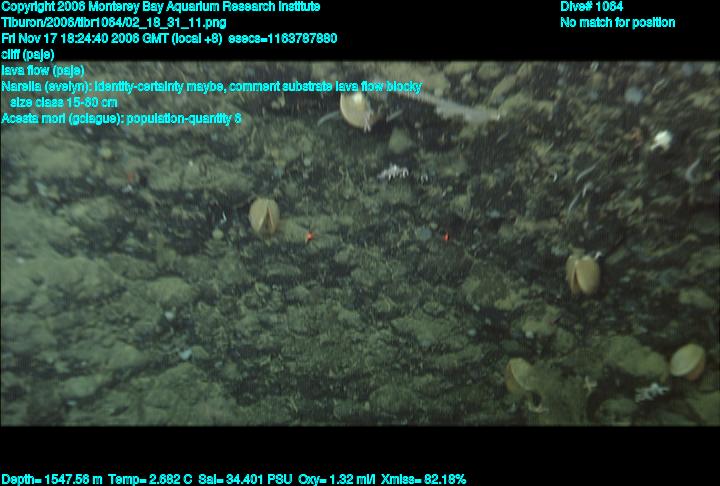720x486 pixels.
Task: Click the 'Dive# 1064' label
Action: click(x=591, y=7)
